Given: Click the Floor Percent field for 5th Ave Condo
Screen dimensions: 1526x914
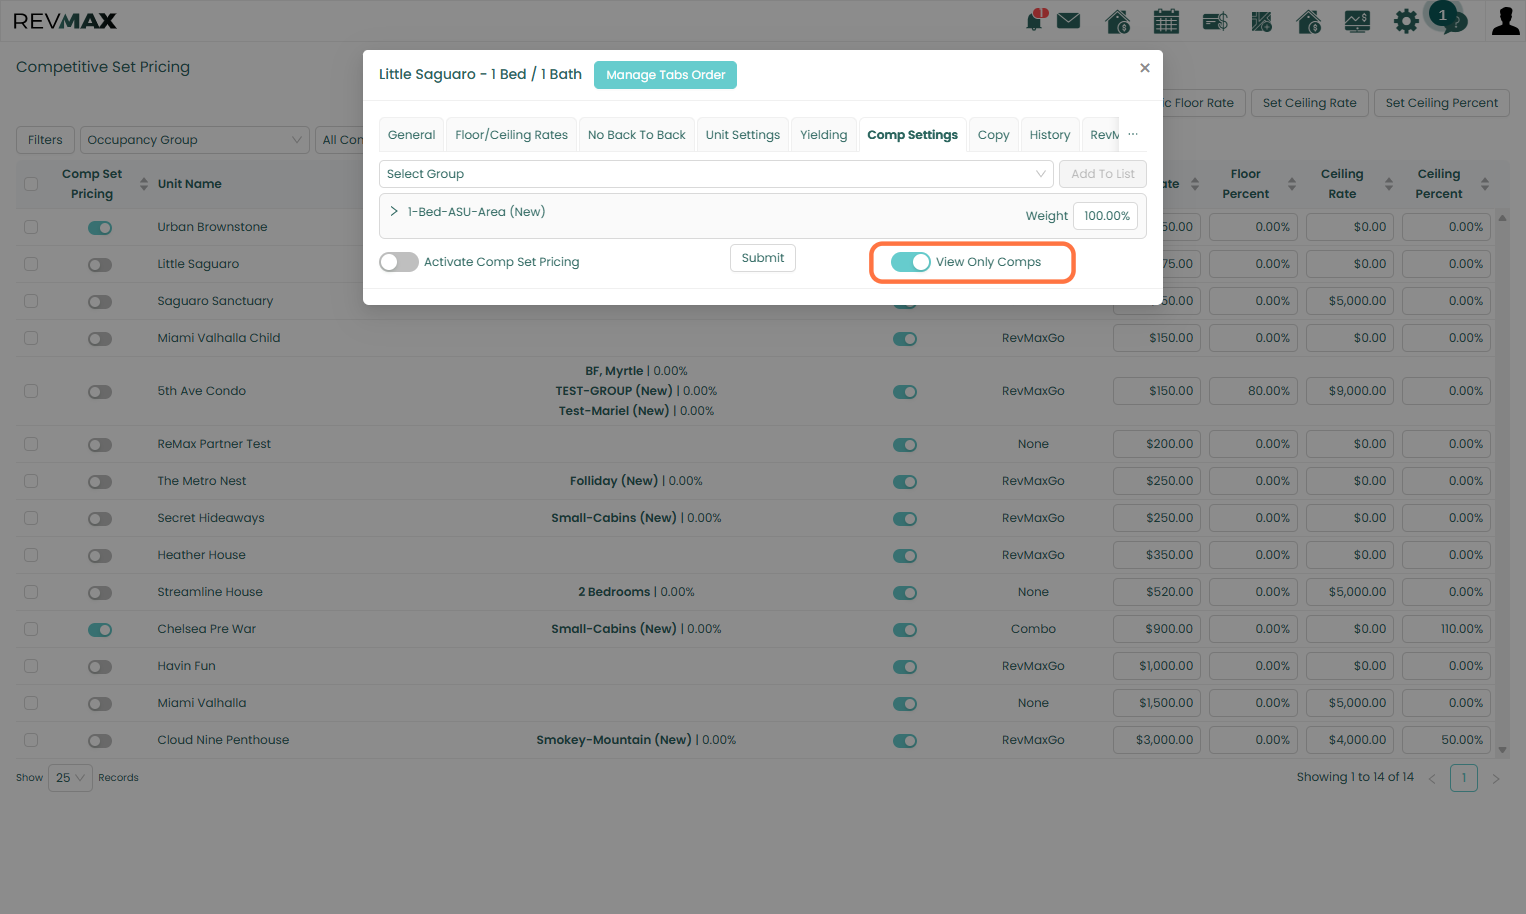Looking at the screenshot, I should coord(1253,391).
